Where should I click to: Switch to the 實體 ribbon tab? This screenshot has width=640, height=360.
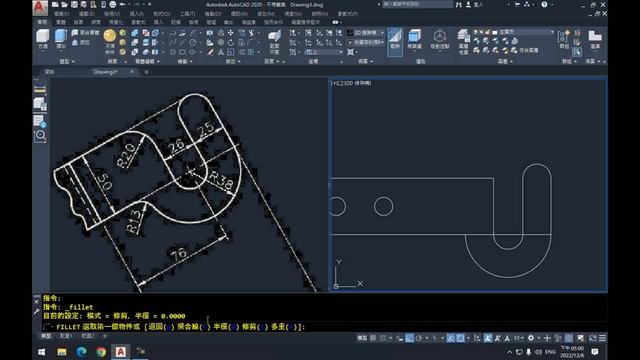[61, 22]
